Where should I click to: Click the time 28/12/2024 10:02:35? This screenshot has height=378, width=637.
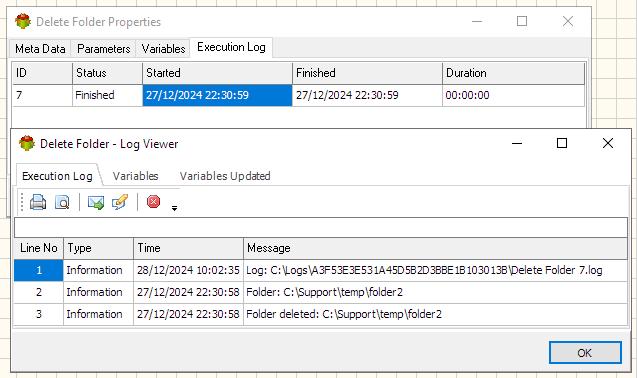point(188,270)
